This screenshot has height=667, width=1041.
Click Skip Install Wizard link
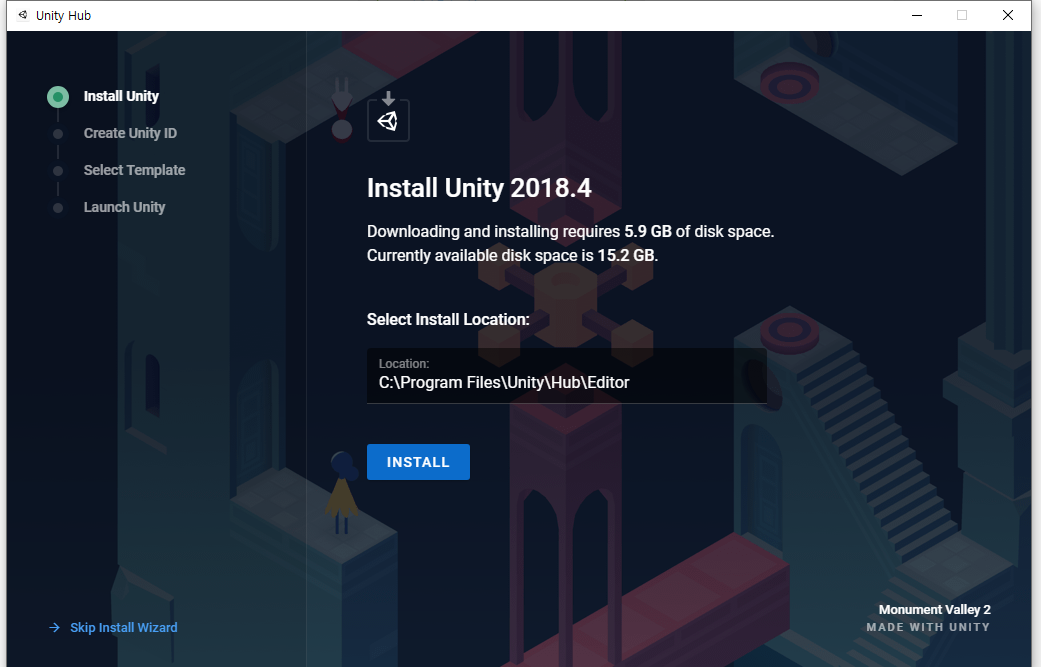[x=123, y=628]
